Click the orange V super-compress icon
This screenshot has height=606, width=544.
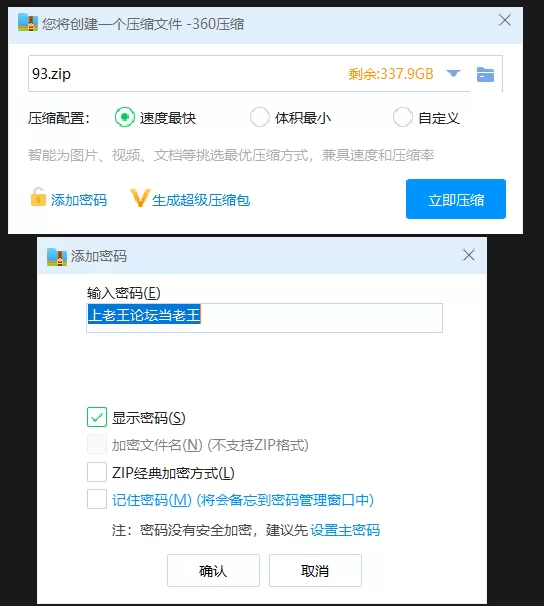coord(139,198)
